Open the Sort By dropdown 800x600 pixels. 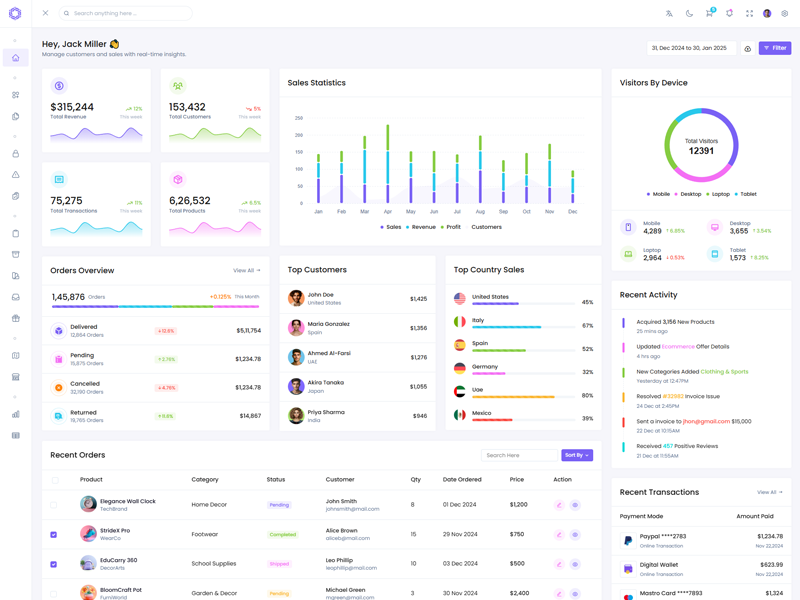pos(577,455)
